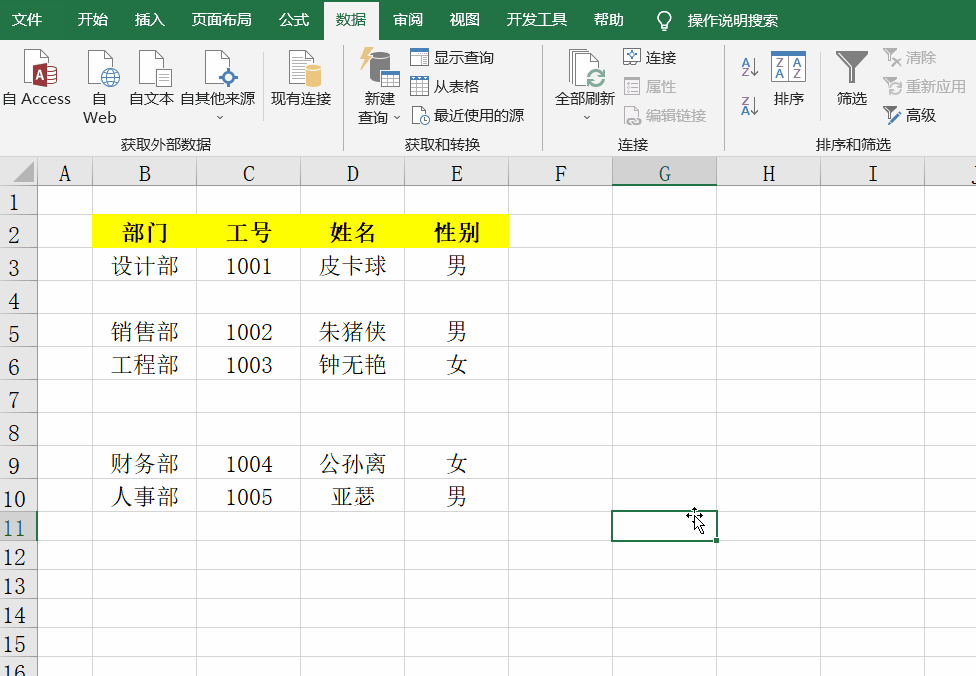976x676 pixels.
Task: Switch to the 帮助 tab
Action: click(x=609, y=20)
